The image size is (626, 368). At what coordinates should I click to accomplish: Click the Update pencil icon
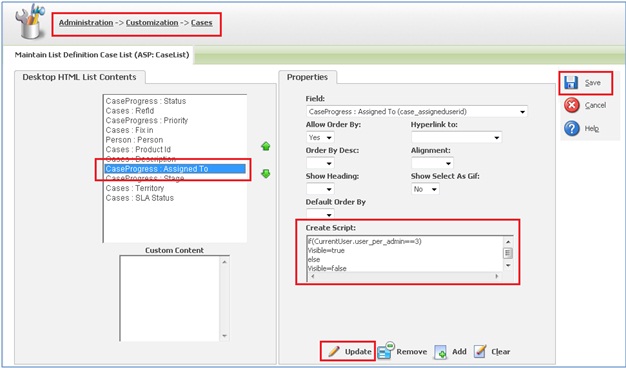click(x=333, y=352)
